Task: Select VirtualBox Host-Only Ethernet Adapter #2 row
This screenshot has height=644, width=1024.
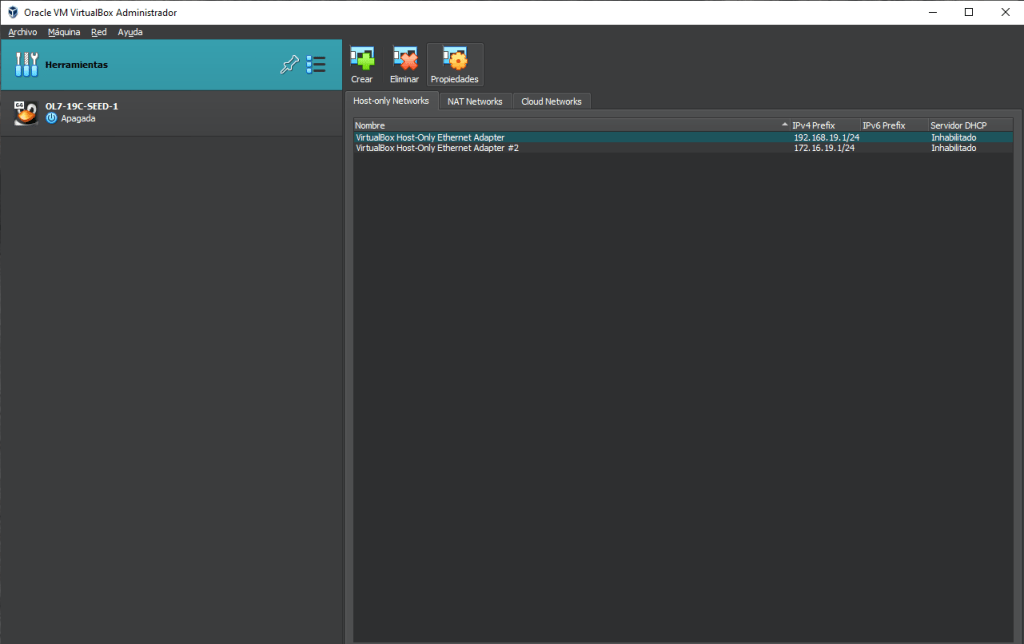Action: [437, 148]
